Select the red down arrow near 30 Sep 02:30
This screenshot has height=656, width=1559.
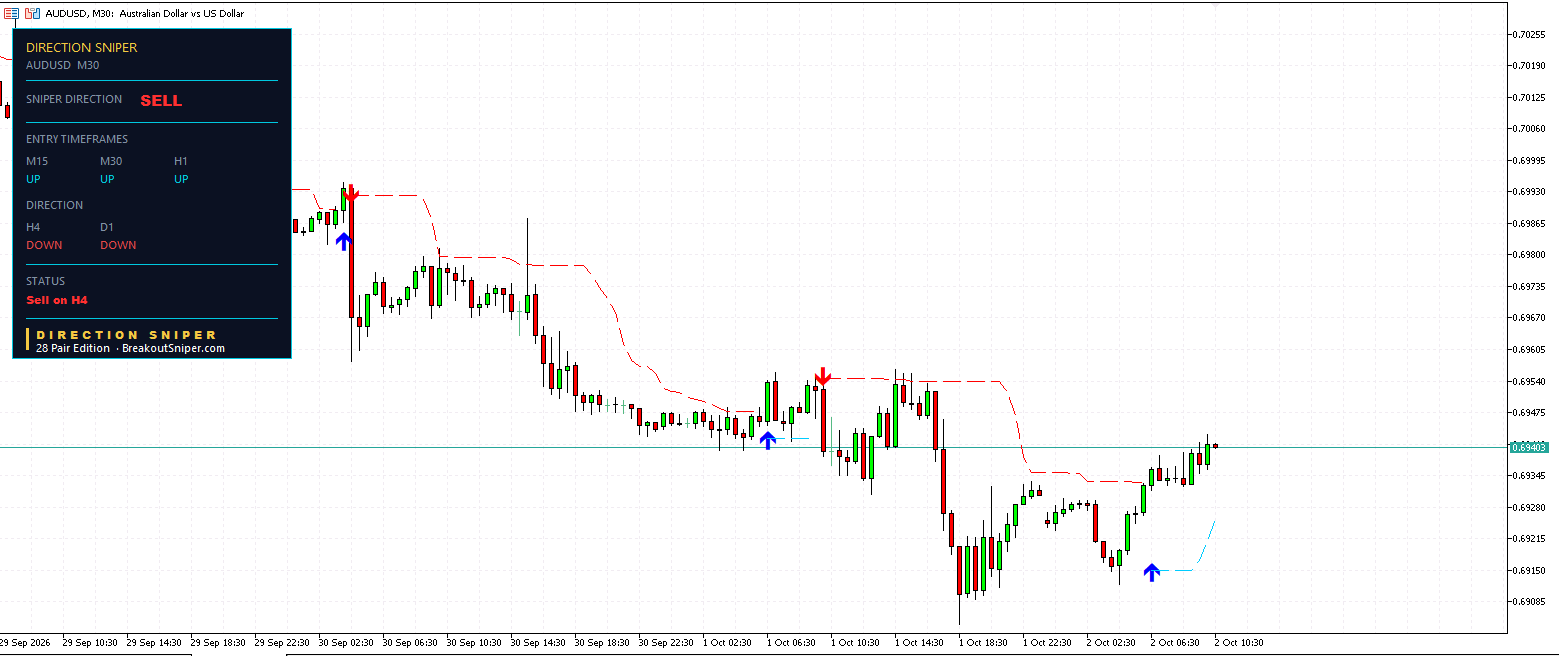pyautogui.click(x=351, y=194)
